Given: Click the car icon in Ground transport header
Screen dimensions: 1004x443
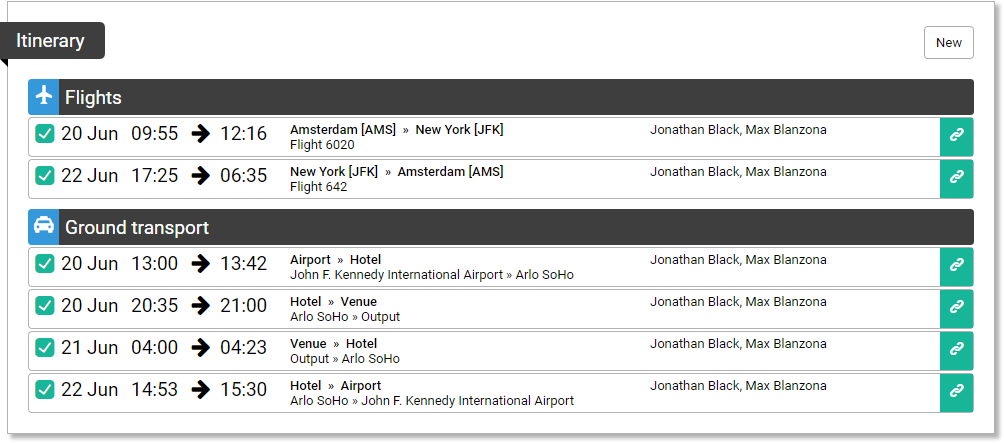Looking at the screenshot, I should 44,227.
